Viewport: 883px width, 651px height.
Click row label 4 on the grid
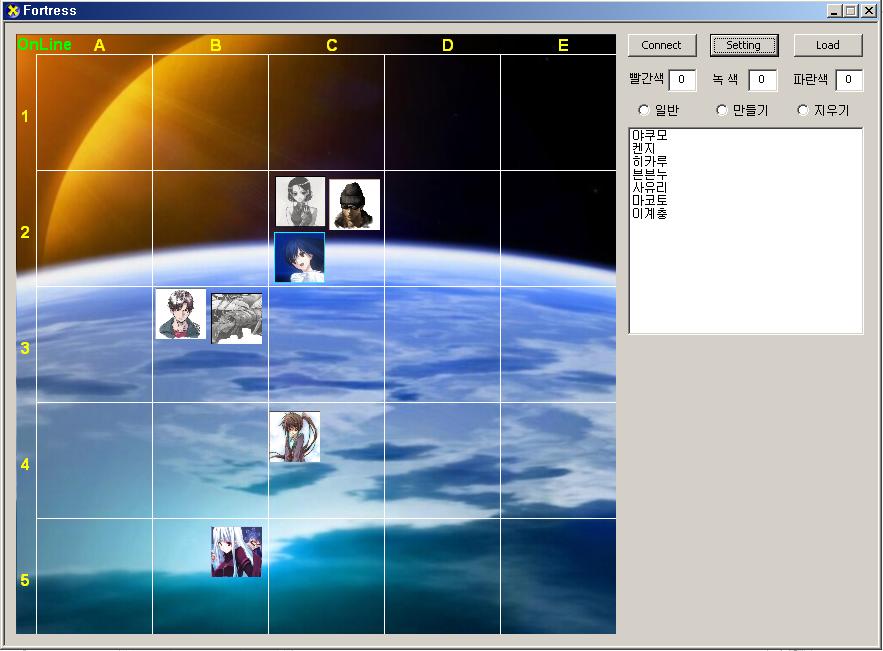[x=25, y=464]
